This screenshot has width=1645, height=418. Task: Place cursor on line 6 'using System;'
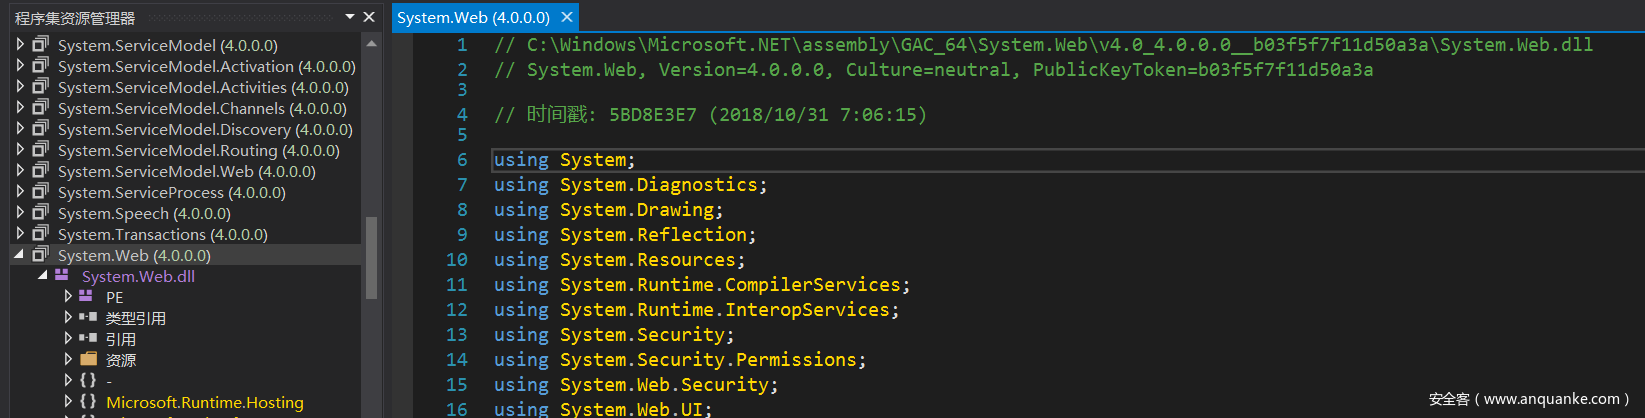click(x=564, y=160)
